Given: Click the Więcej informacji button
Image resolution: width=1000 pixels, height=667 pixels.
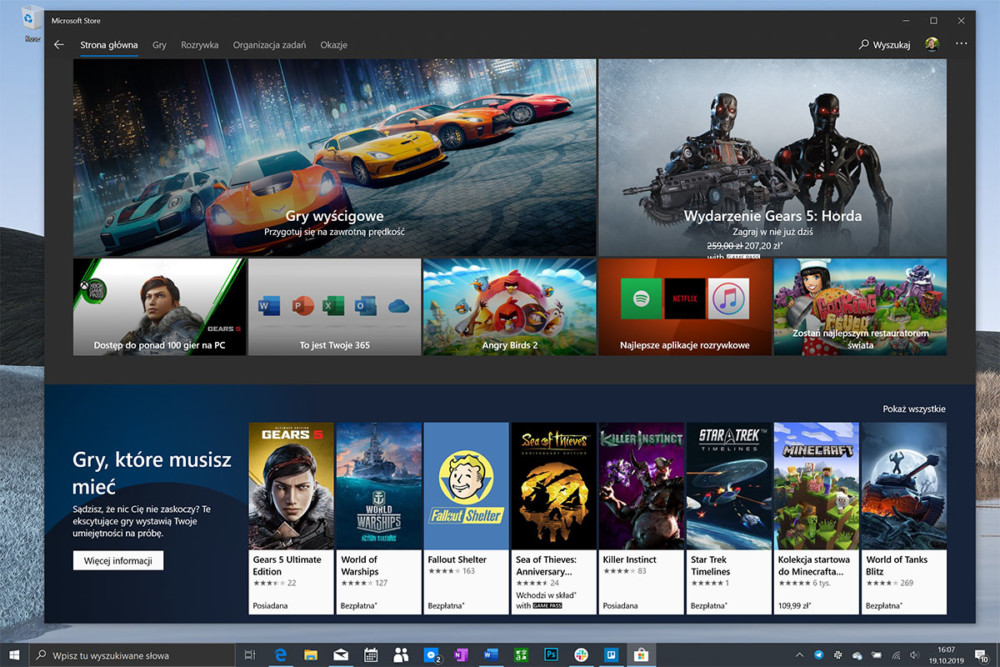Looking at the screenshot, I should point(118,561).
